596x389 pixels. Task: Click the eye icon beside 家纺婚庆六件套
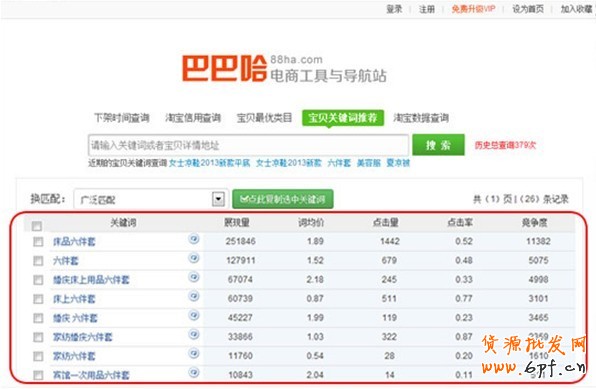pyautogui.click(x=194, y=334)
